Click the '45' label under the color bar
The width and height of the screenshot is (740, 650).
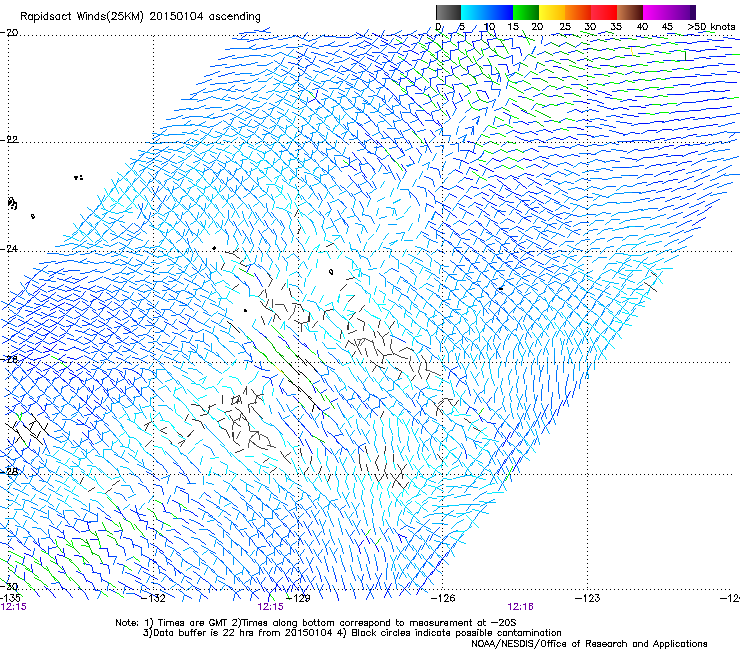click(x=667, y=26)
